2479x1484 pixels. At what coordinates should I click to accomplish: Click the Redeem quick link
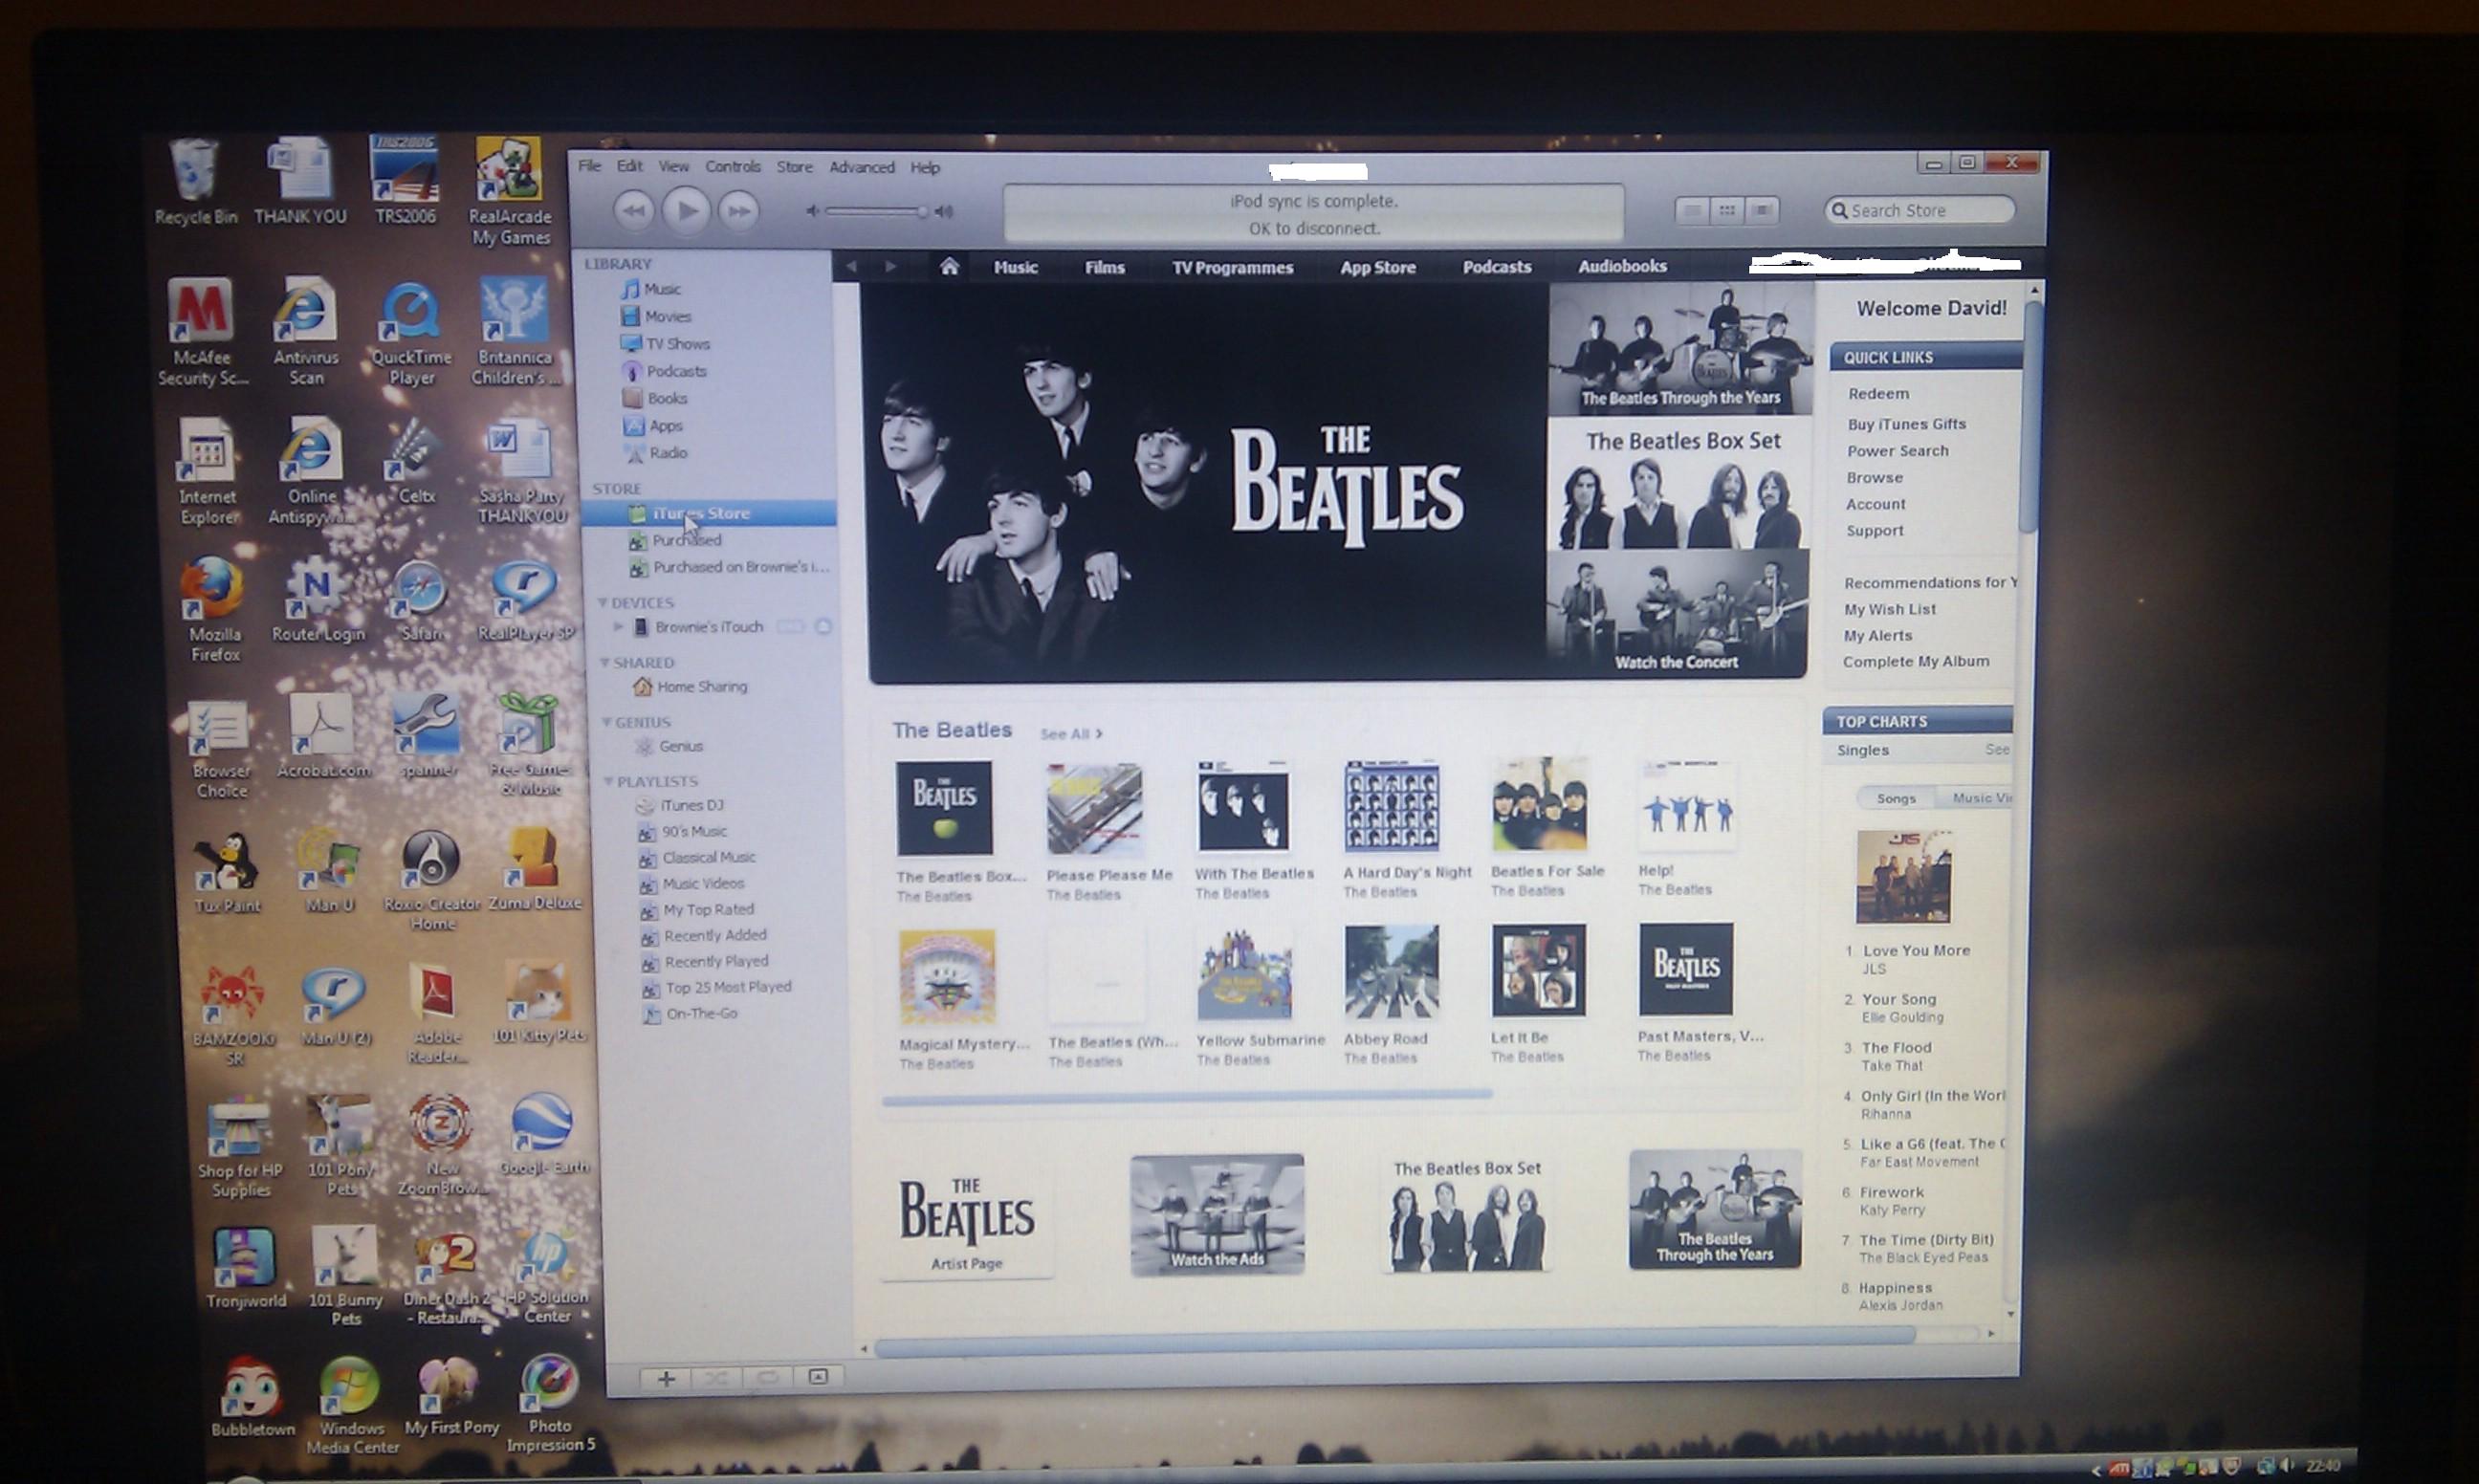click(1878, 394)
